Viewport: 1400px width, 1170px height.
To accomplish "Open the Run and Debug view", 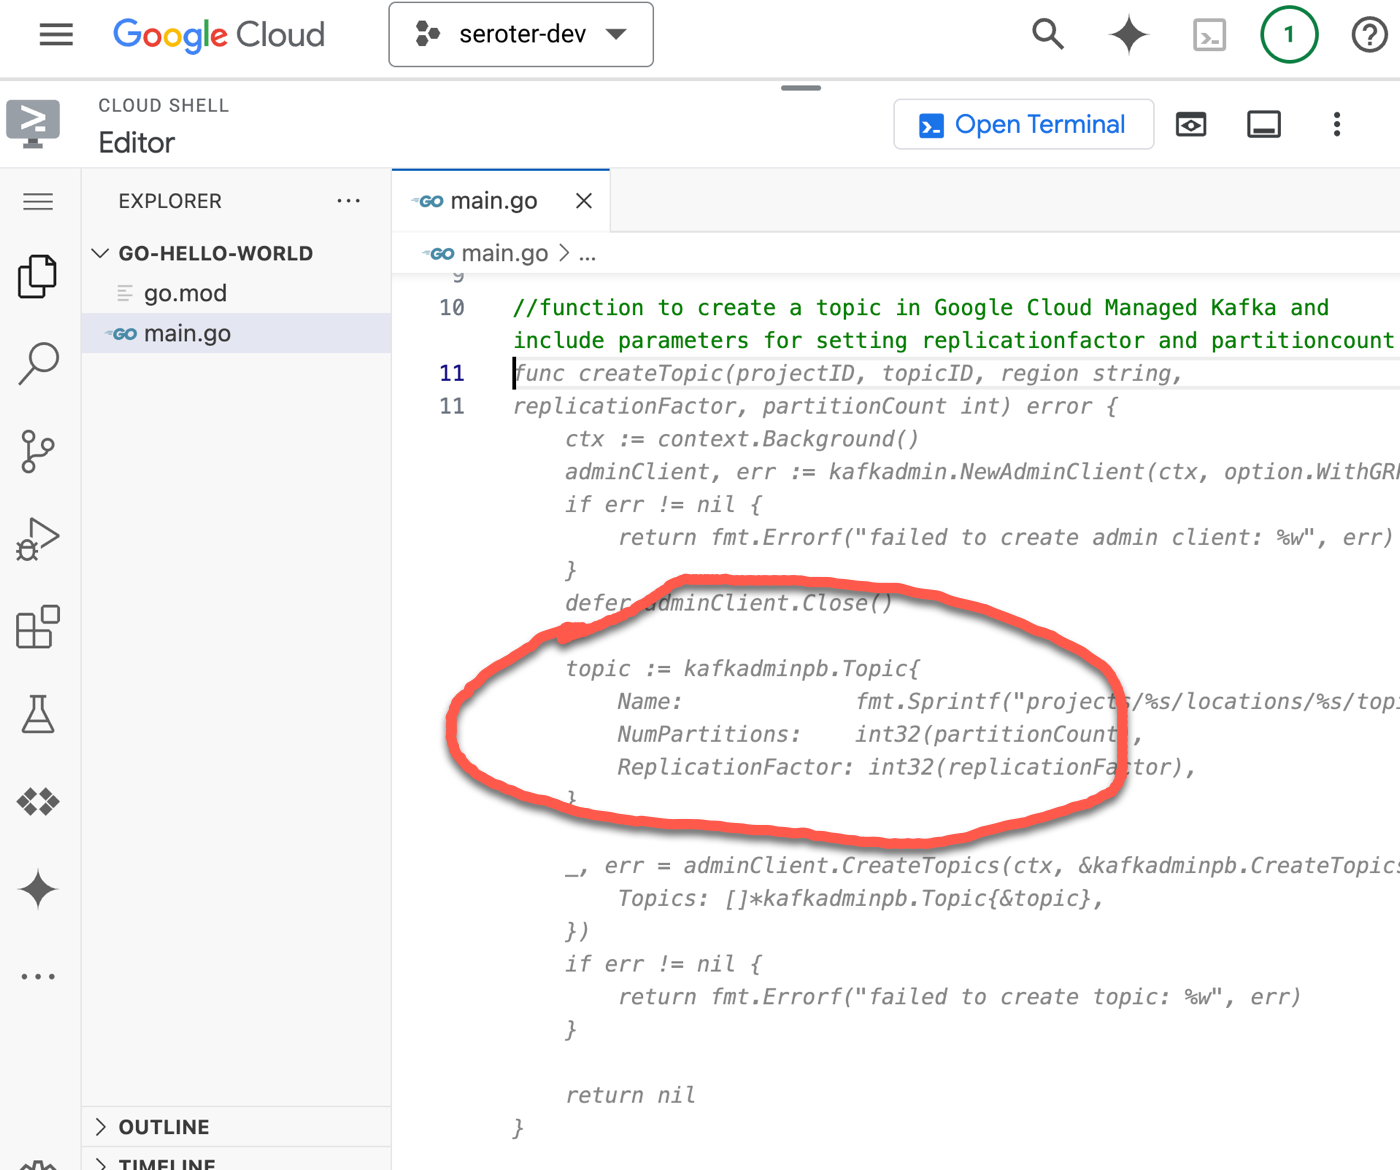I will [x=38, y=540].
